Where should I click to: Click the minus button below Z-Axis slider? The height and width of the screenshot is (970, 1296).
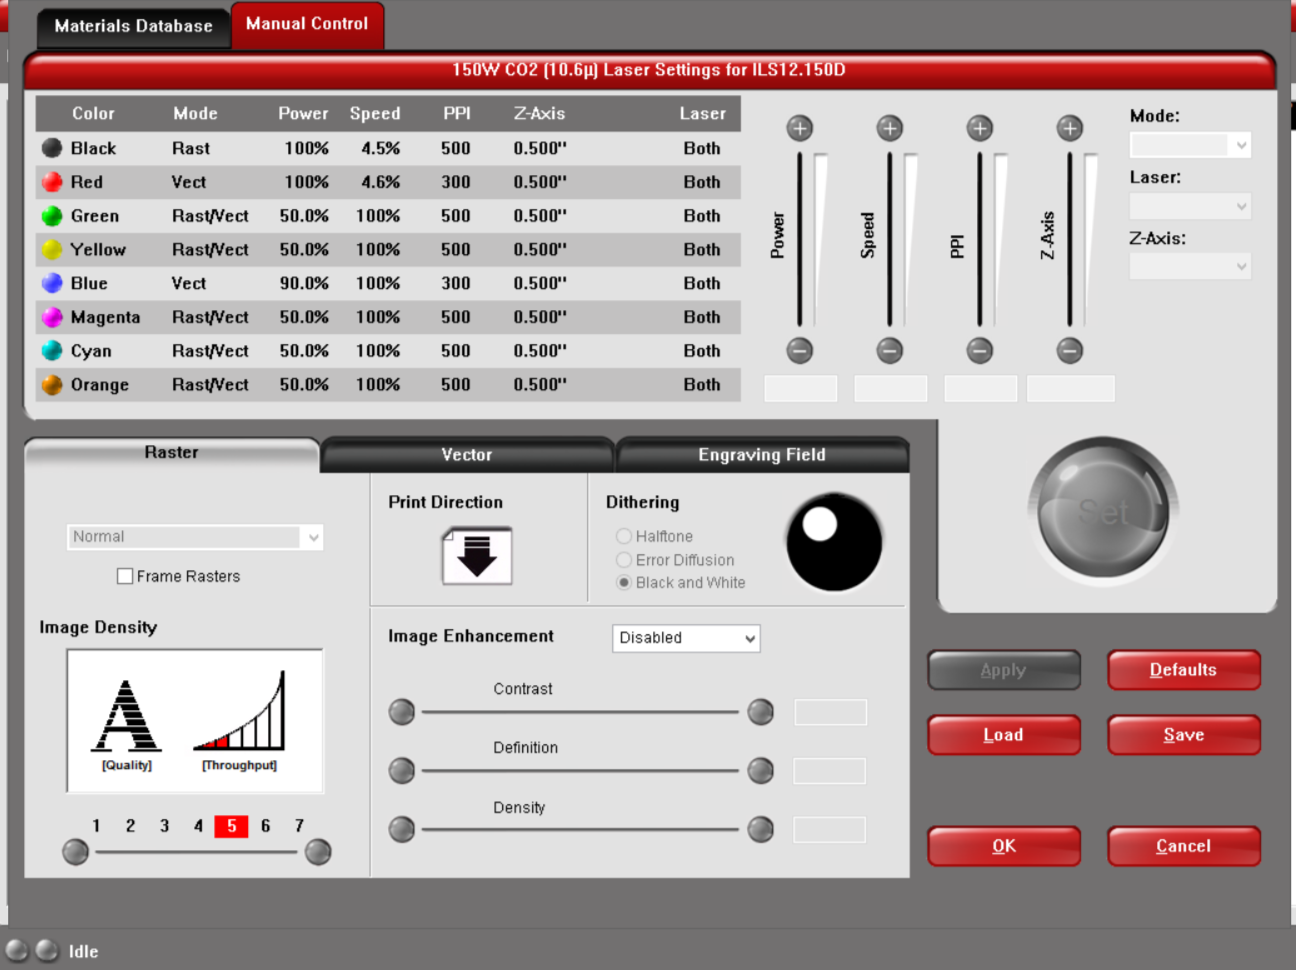tap(1069, 350)
